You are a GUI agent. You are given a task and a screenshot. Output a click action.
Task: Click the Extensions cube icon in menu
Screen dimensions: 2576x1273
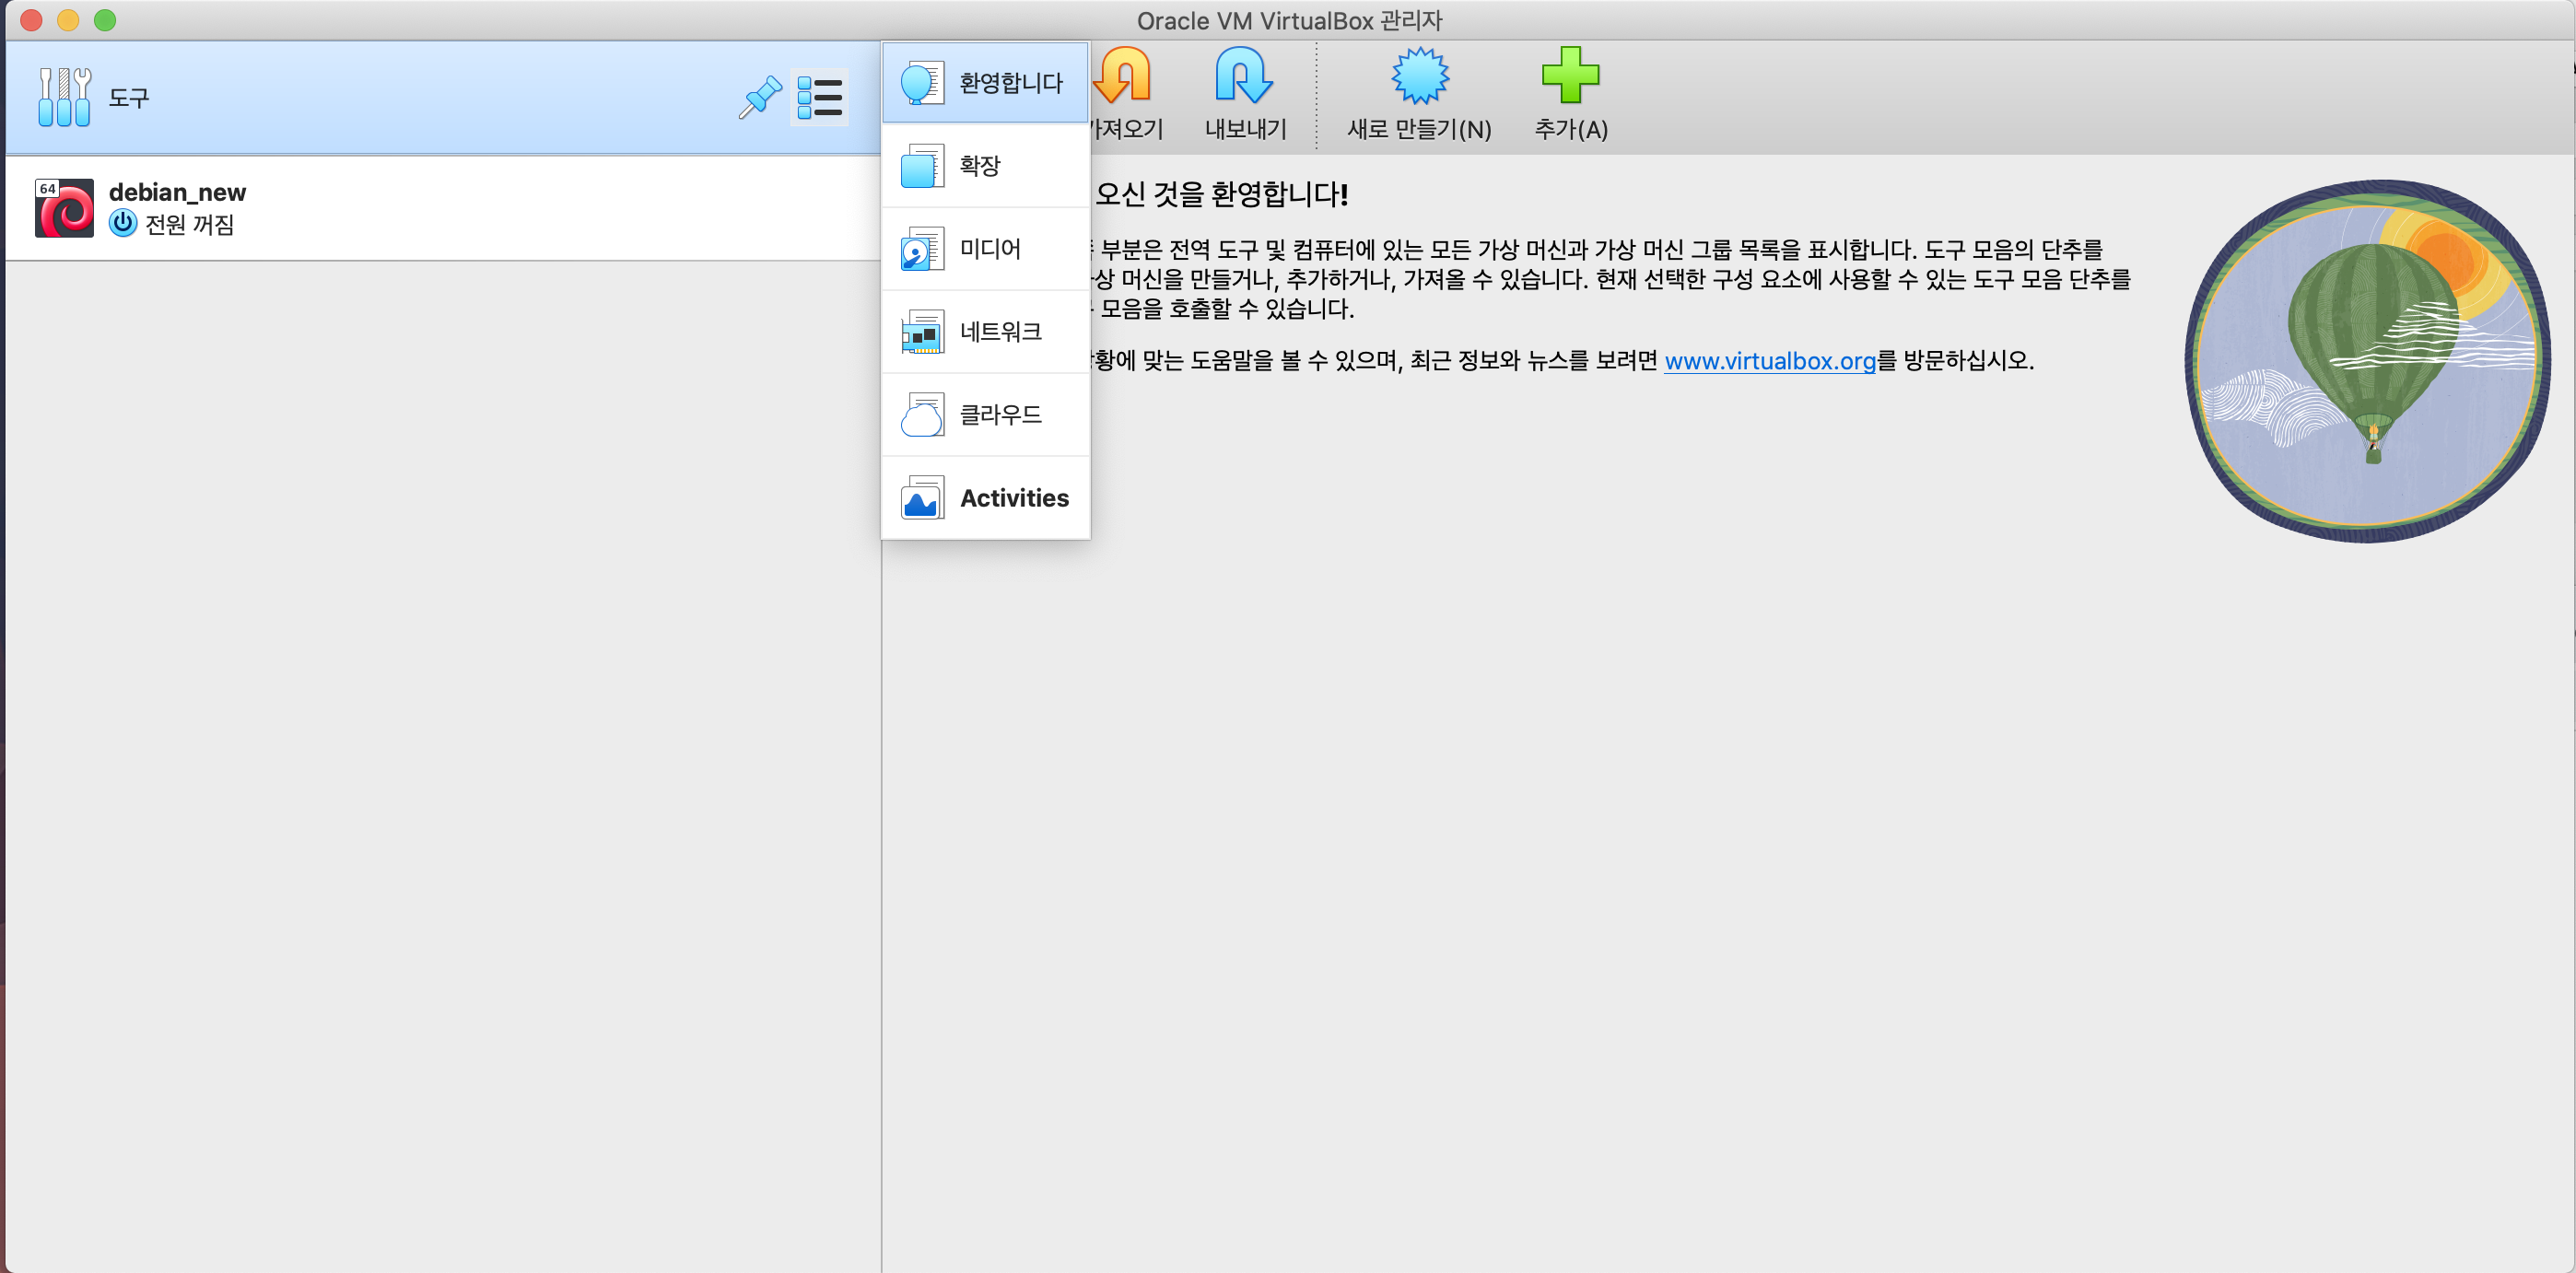(x=921, y=166)
